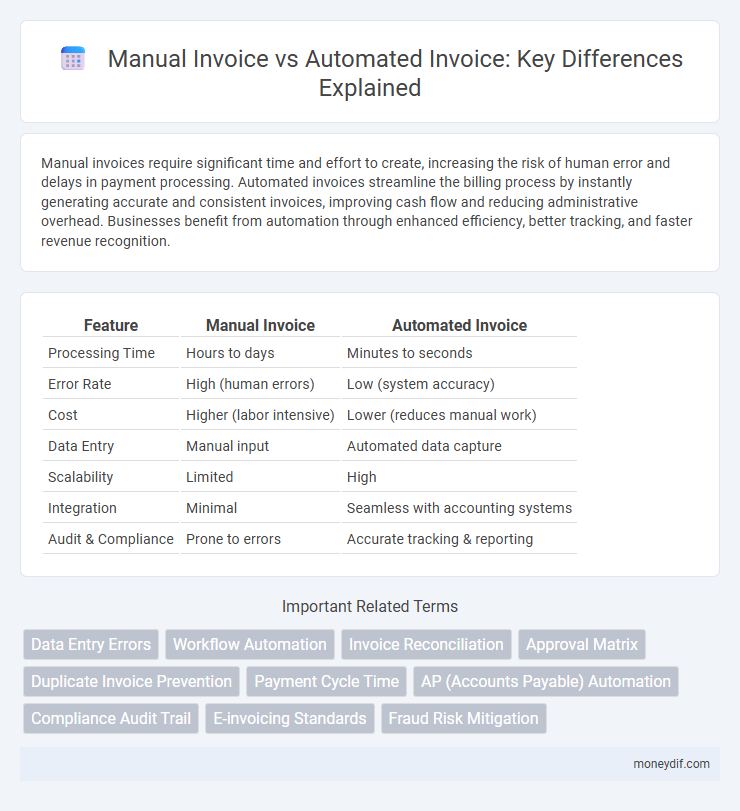Click the 'Prone to errors' cell
The width and height of the screenshot is (740, 811).
click(260, 539)
